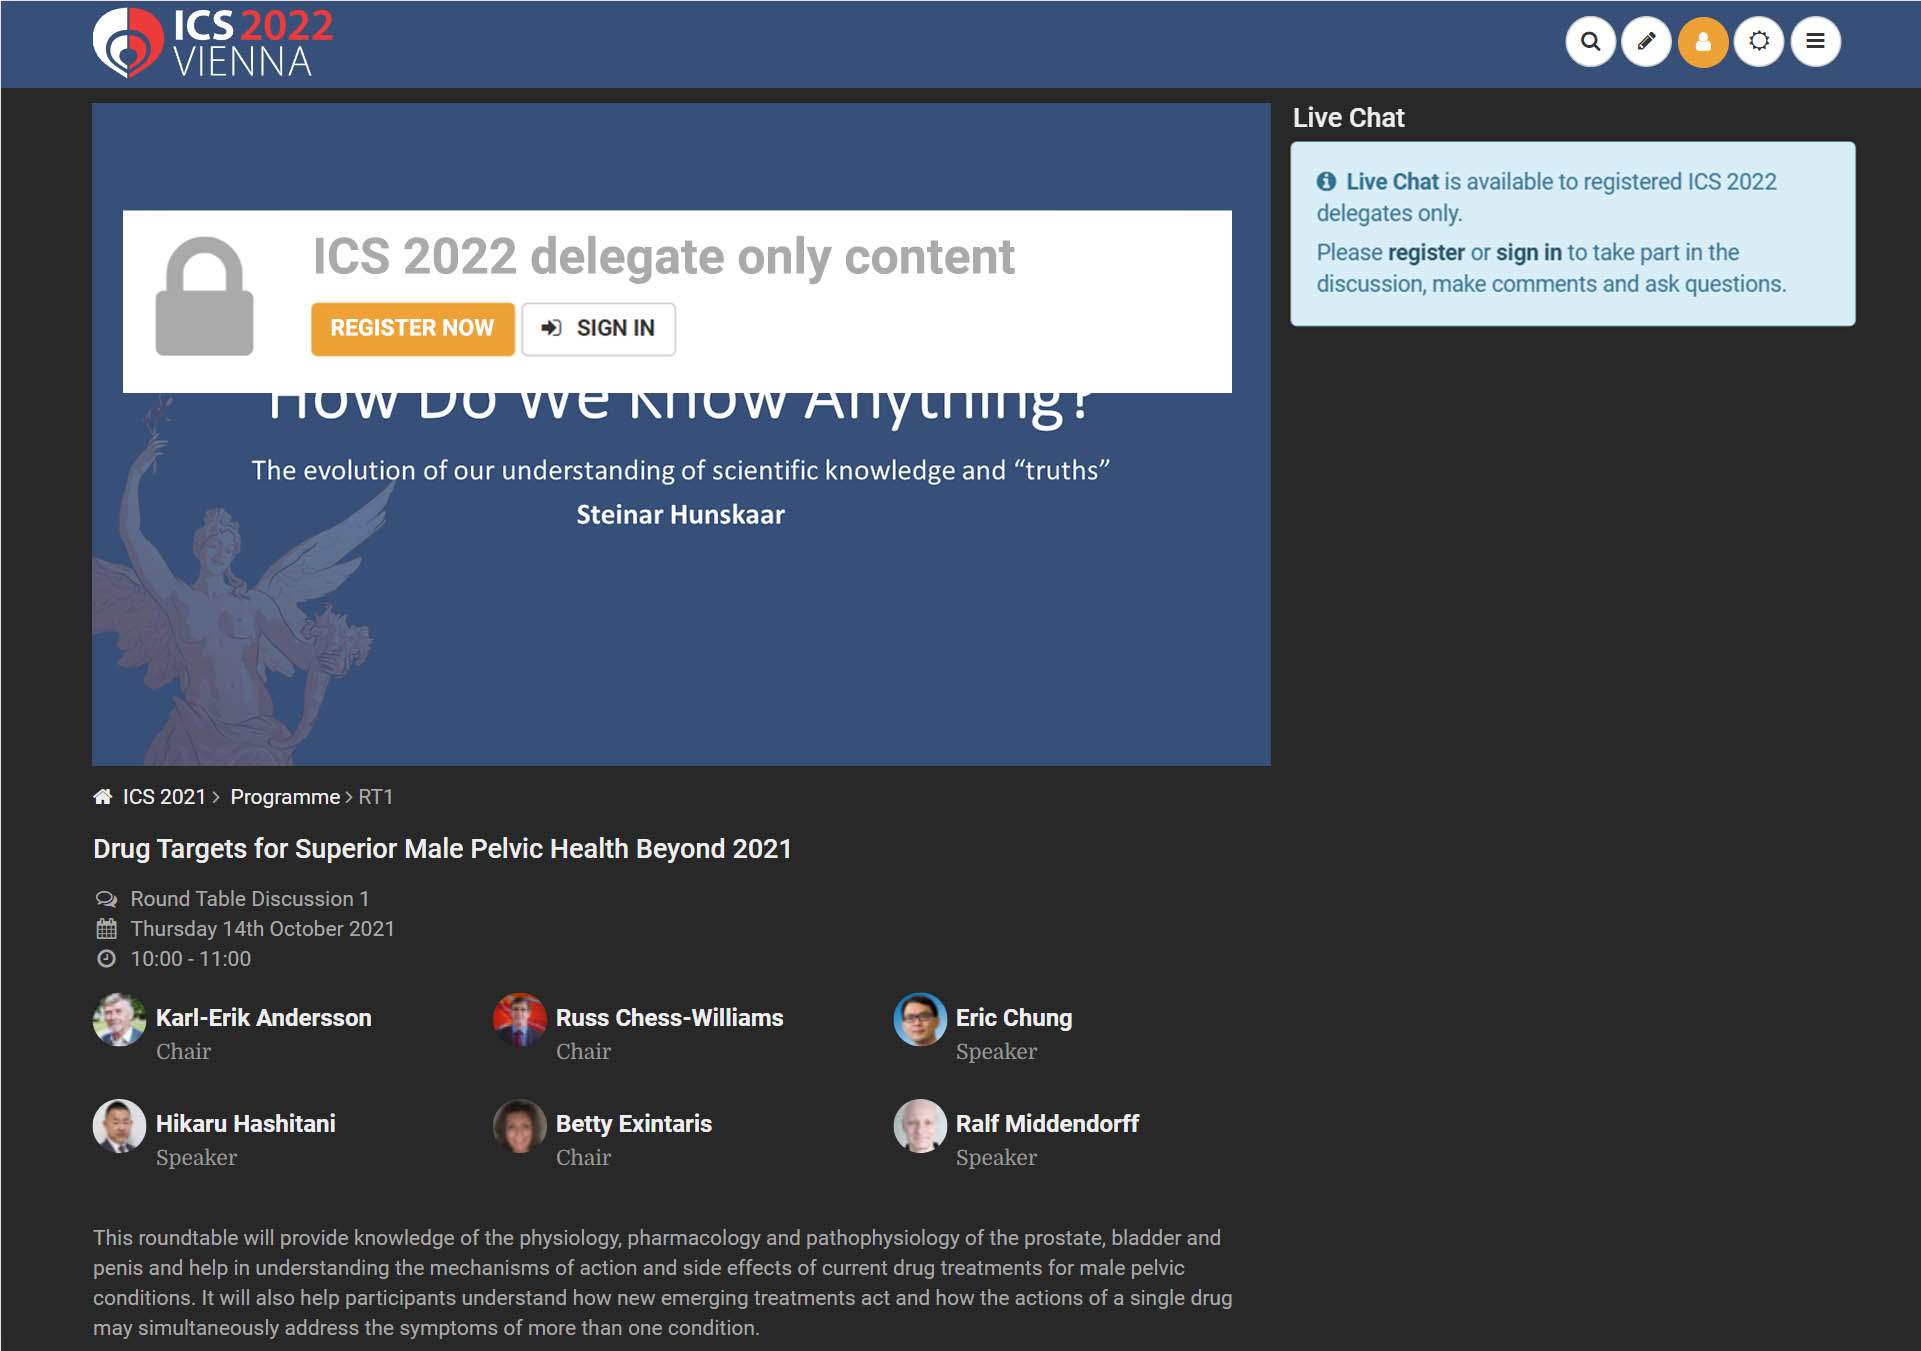This screenshot has height=1351, width=1921.
Task: Click the chat bubbles icon beside Round Table Discussion
Action: [x=106, y=899]
